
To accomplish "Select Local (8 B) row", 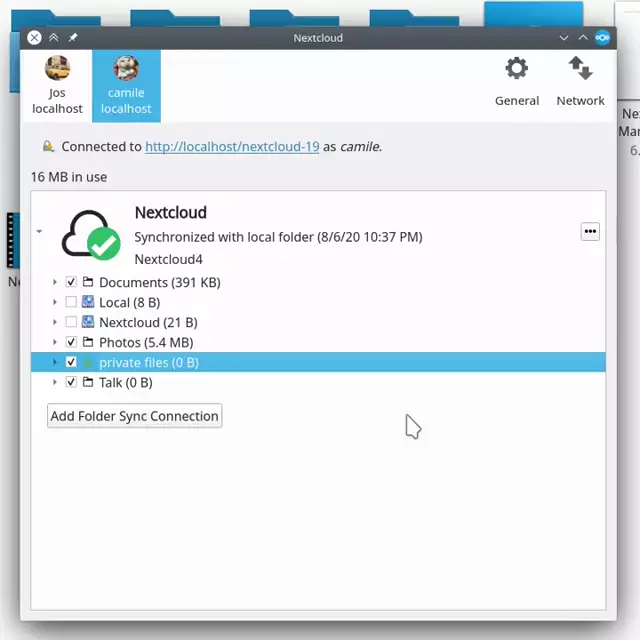I will click(x=318, y=302).
